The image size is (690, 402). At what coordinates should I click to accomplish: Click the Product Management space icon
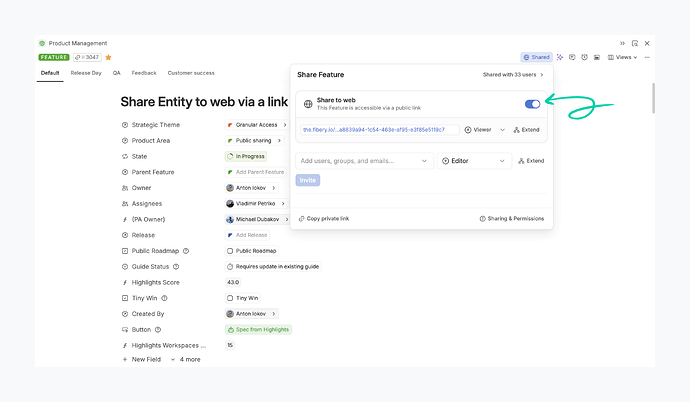click(42, 43)
